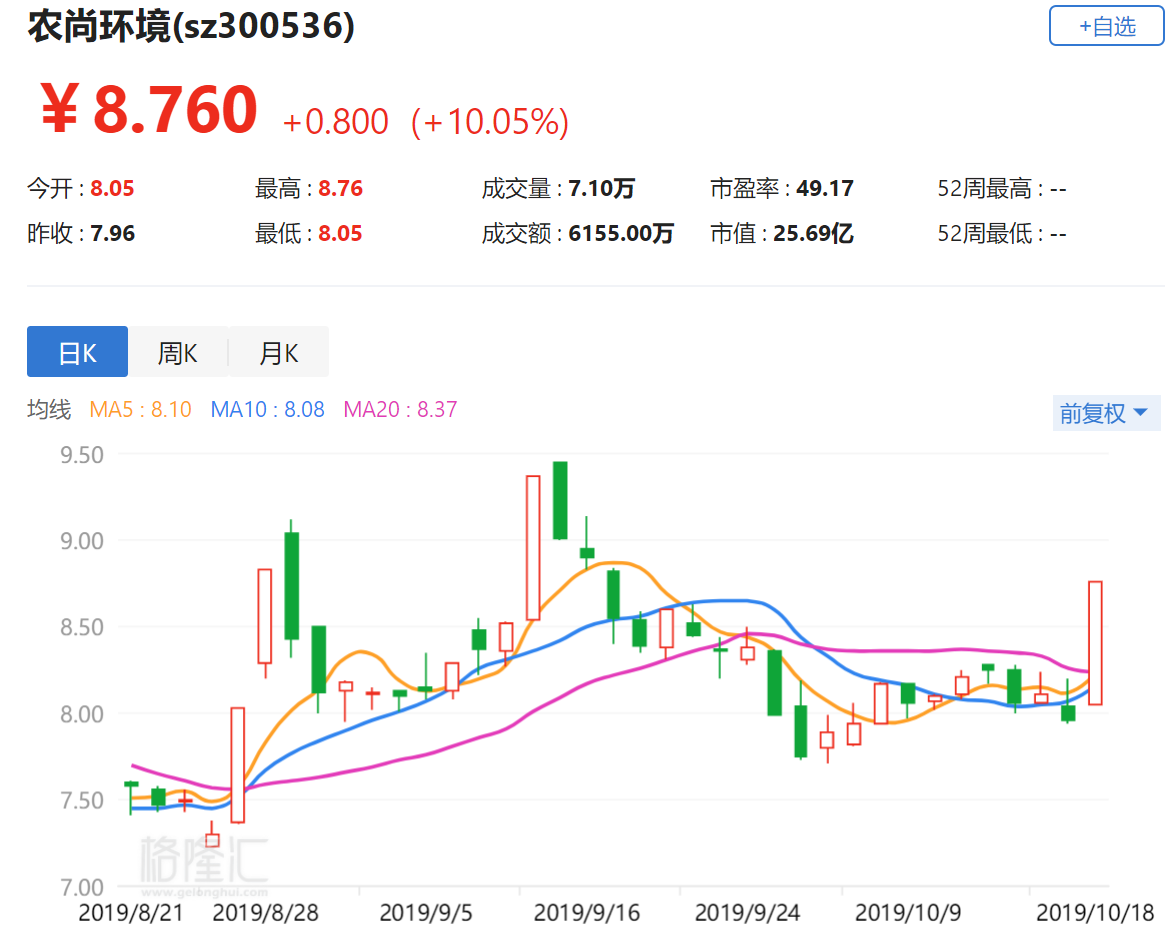This screenshot has height=929, width=1171.
Task: Click the MA10 : 8.08 legend label
Action: 267,409
